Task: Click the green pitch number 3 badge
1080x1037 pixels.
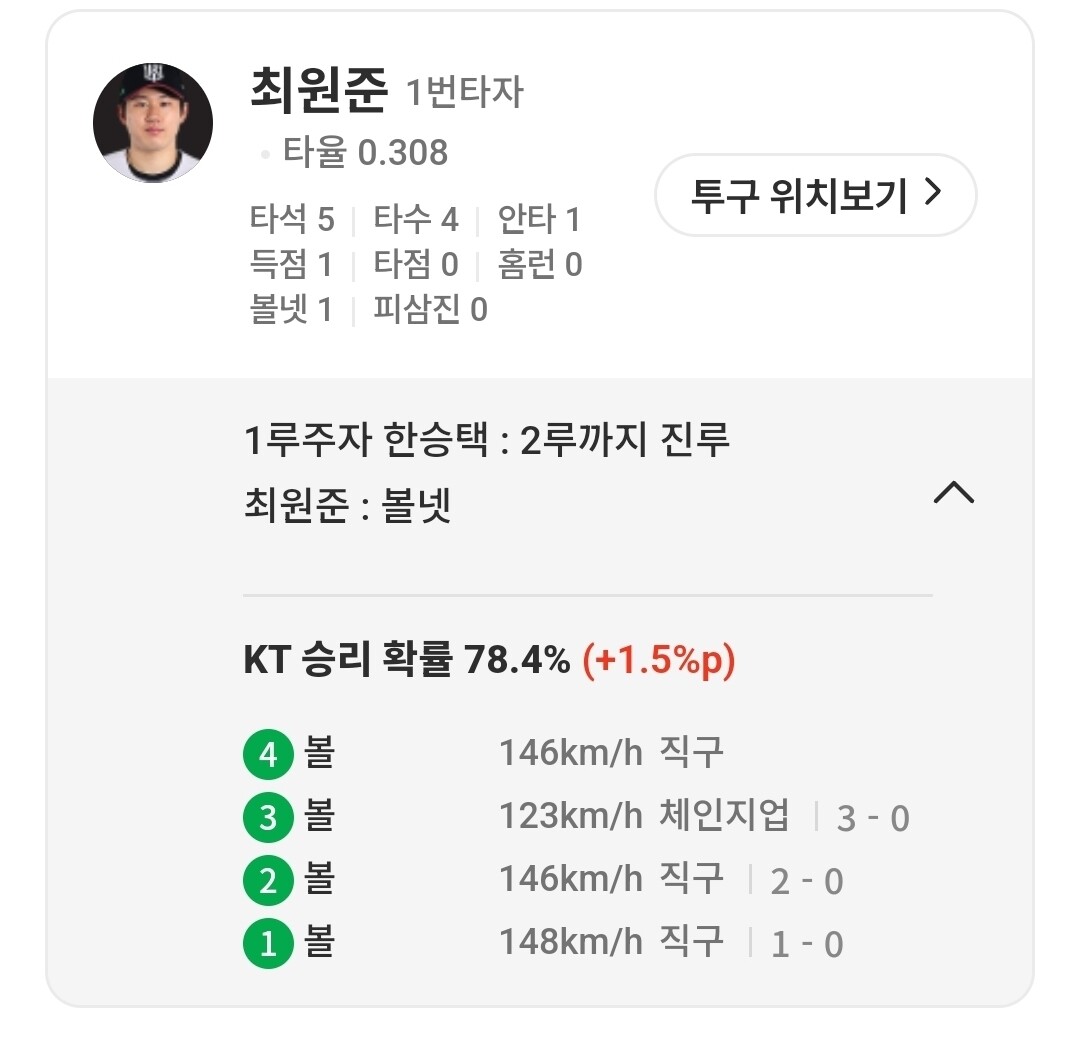Action: [x=268, y=818]
